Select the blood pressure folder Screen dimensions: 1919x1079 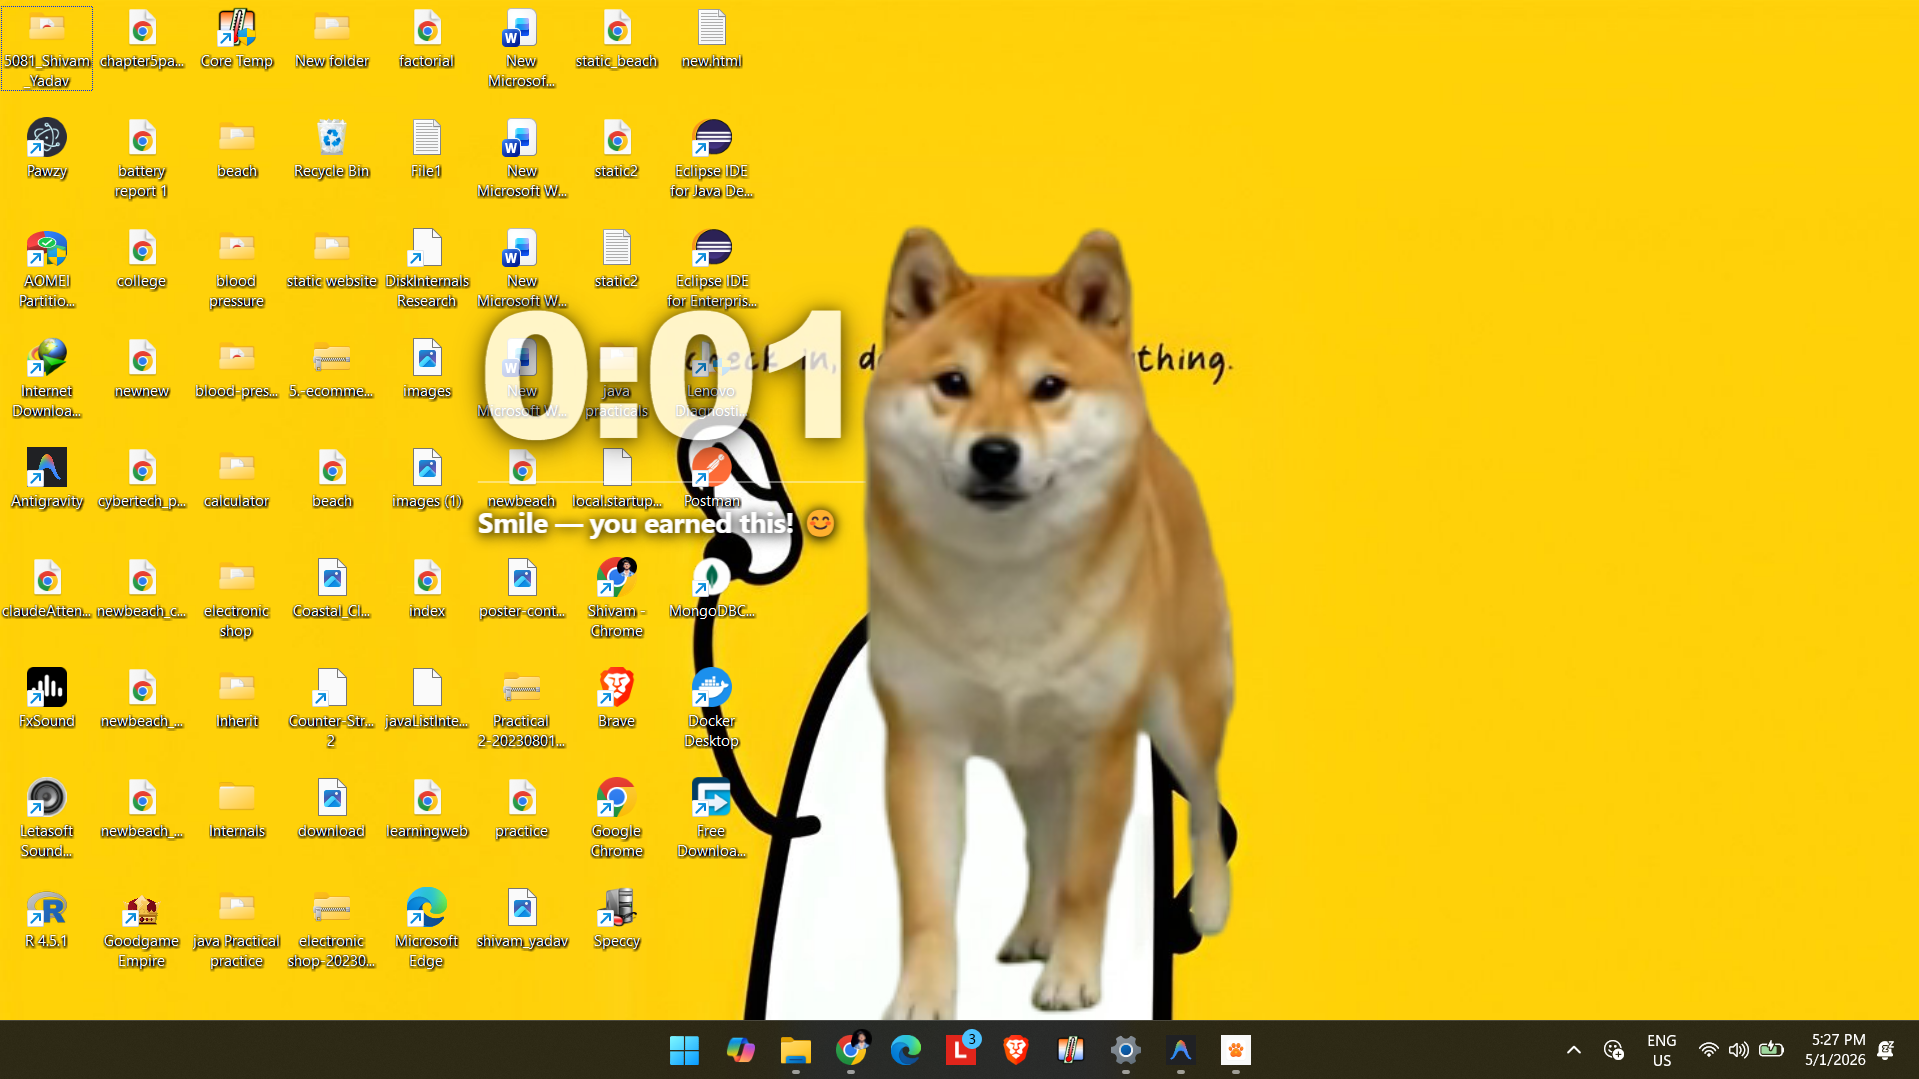[237, 269]
